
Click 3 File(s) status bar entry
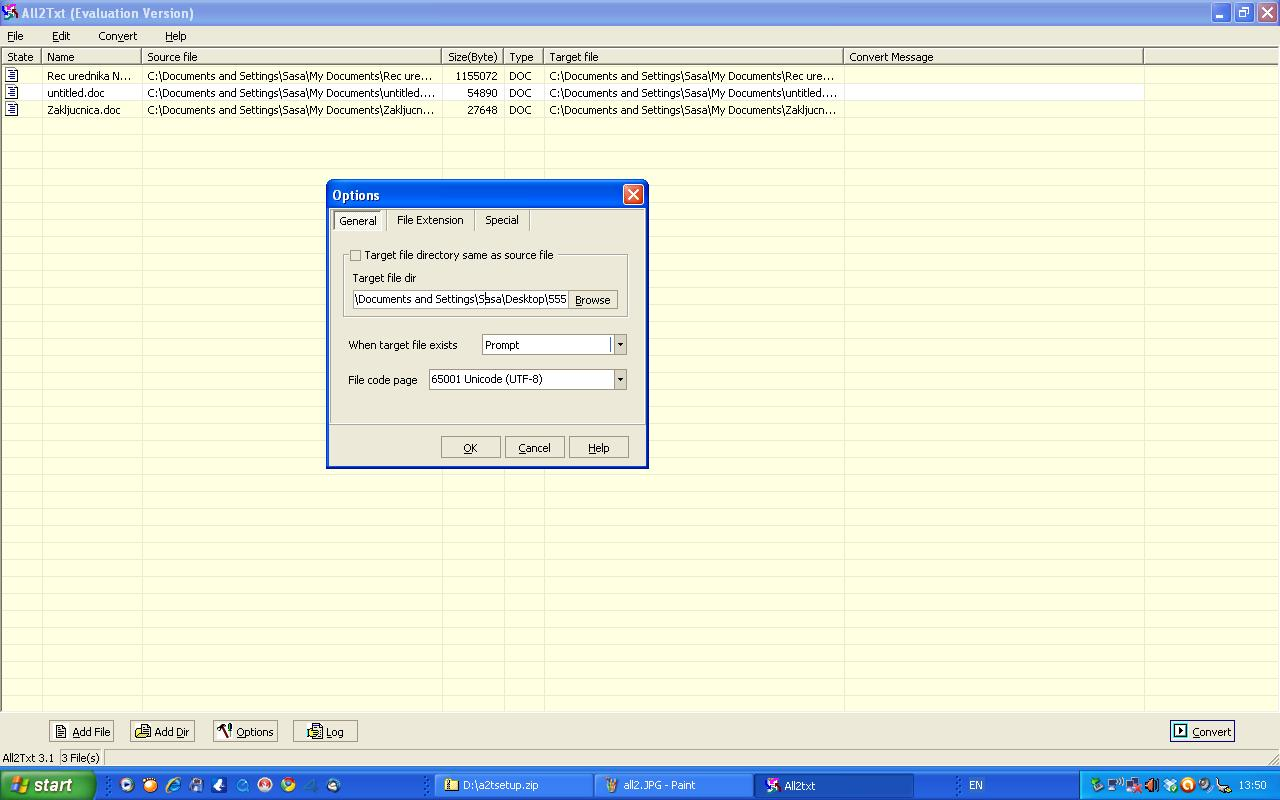click(81, 758)
